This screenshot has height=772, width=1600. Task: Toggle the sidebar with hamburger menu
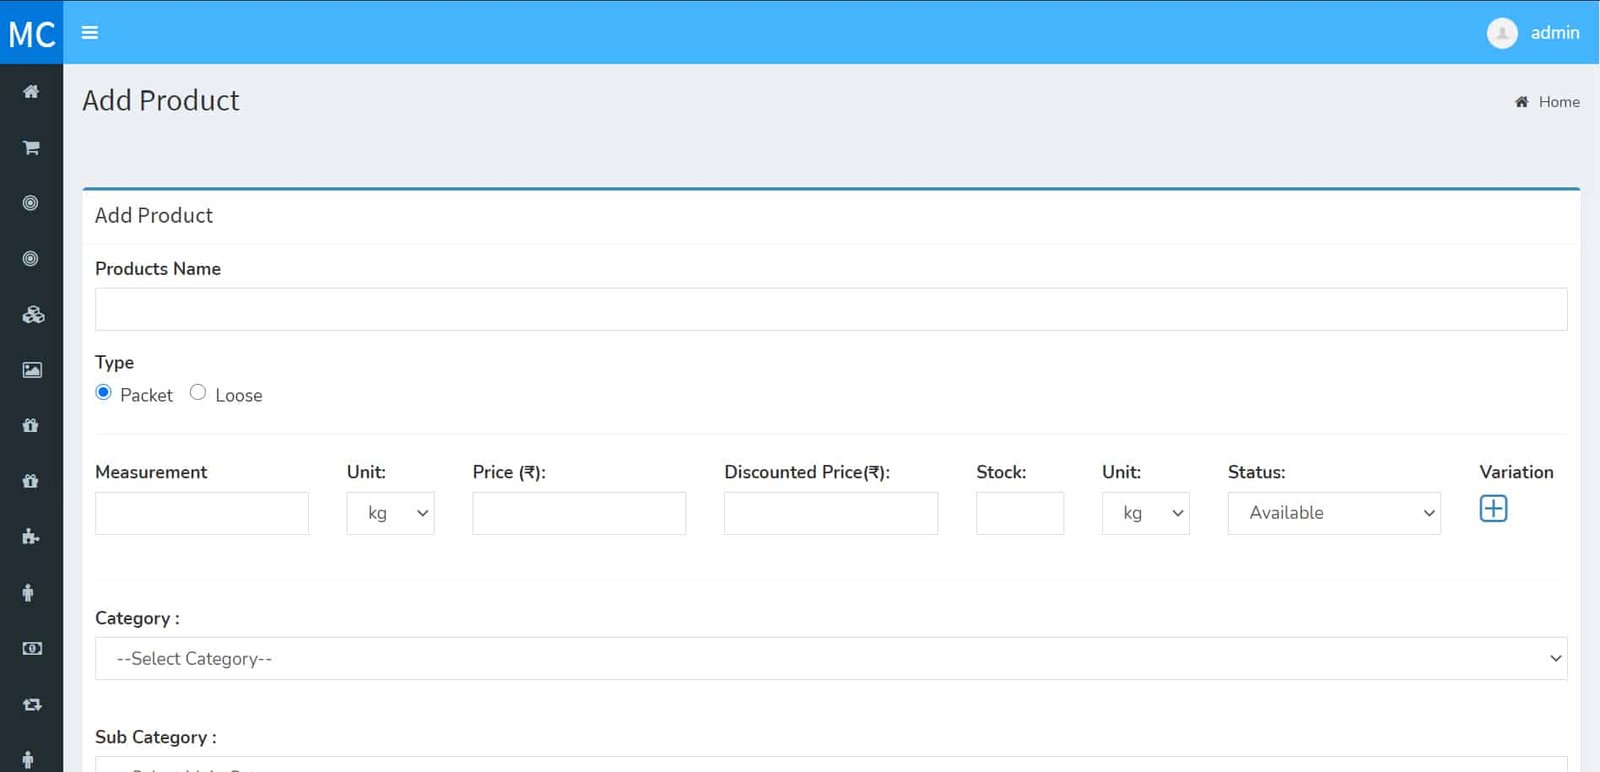click(90, 33)
